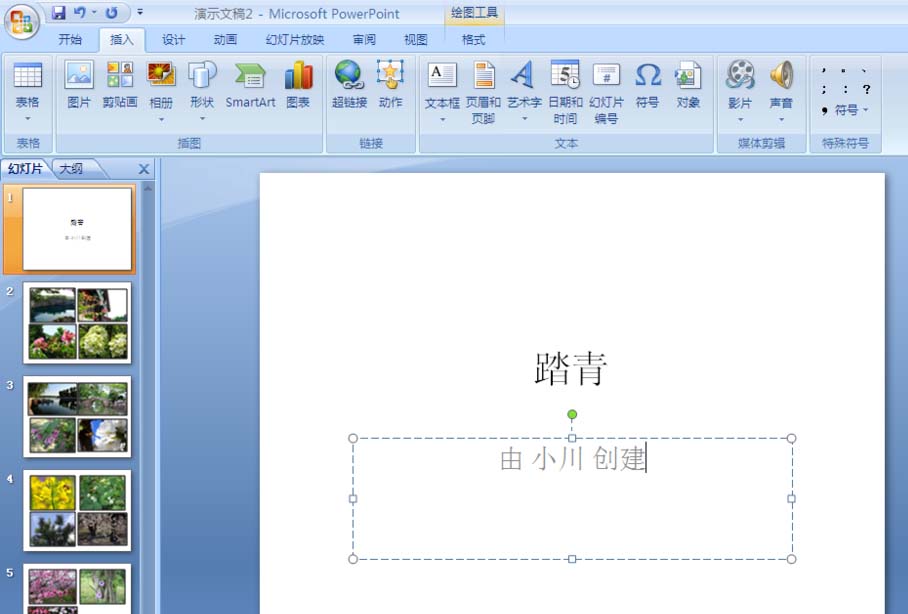The image size is (908, 614).
Task: Switch to the 大纲 outline pane tab
Action: (71, 169)
